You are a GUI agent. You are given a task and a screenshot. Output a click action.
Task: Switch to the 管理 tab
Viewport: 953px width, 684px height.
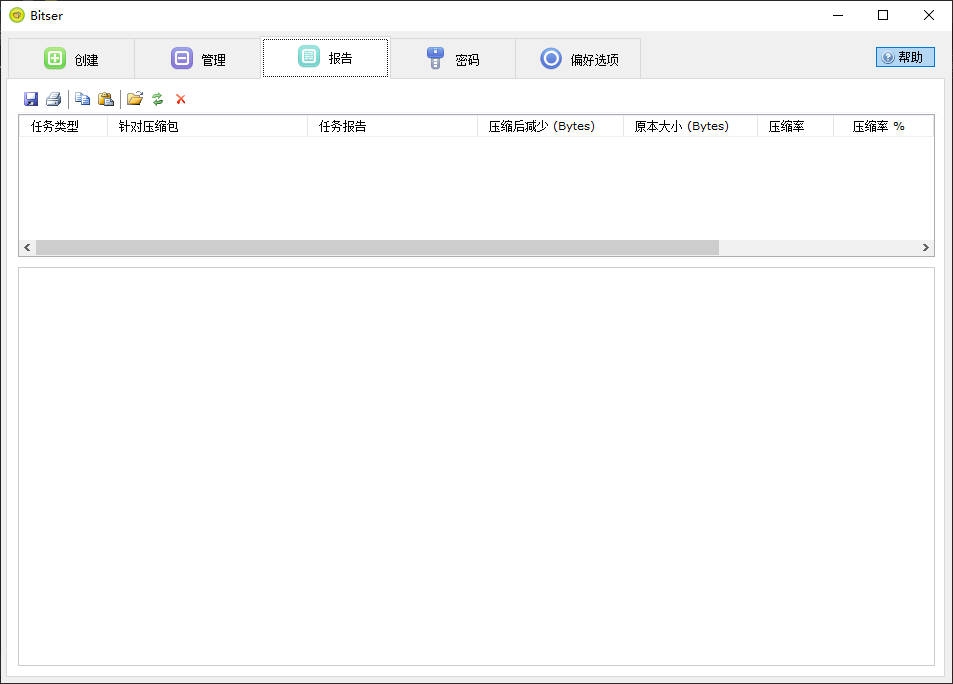click(198, 59)
